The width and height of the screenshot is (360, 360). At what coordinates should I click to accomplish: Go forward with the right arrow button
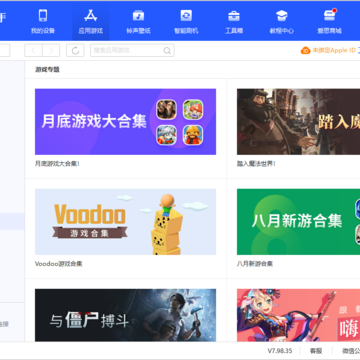51,50
